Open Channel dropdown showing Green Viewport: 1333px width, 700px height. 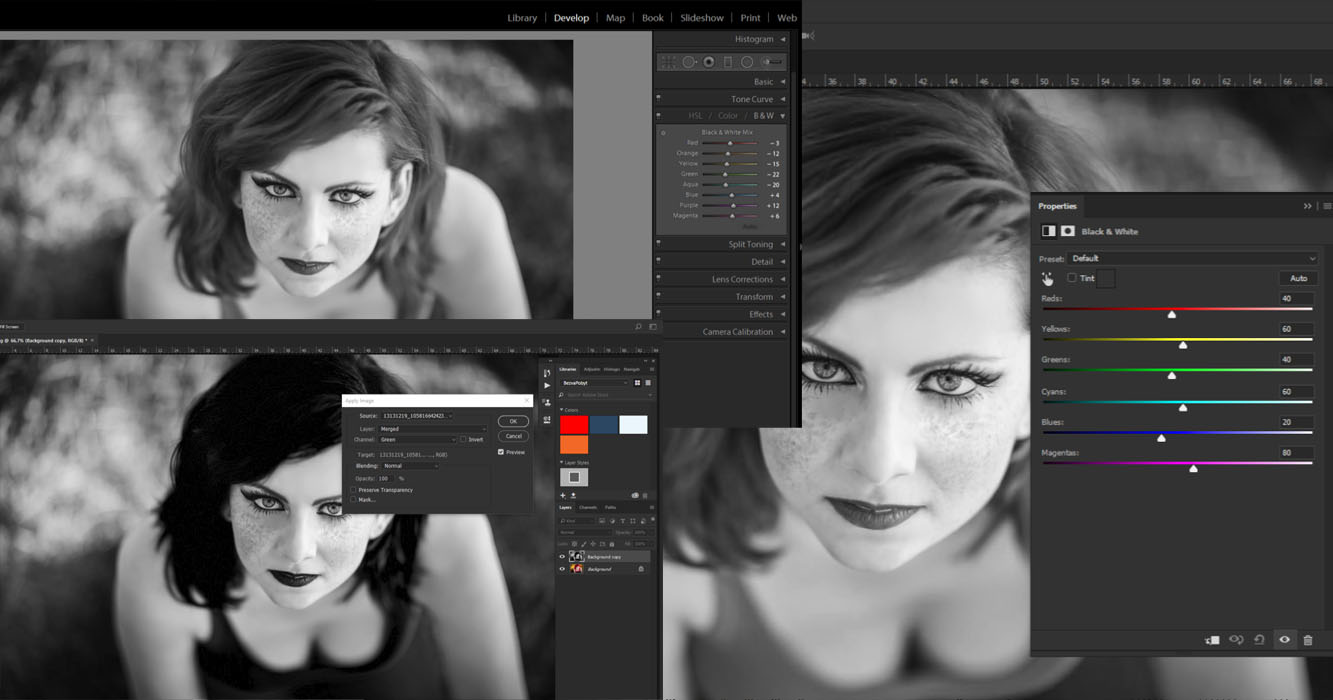[417, 440]
